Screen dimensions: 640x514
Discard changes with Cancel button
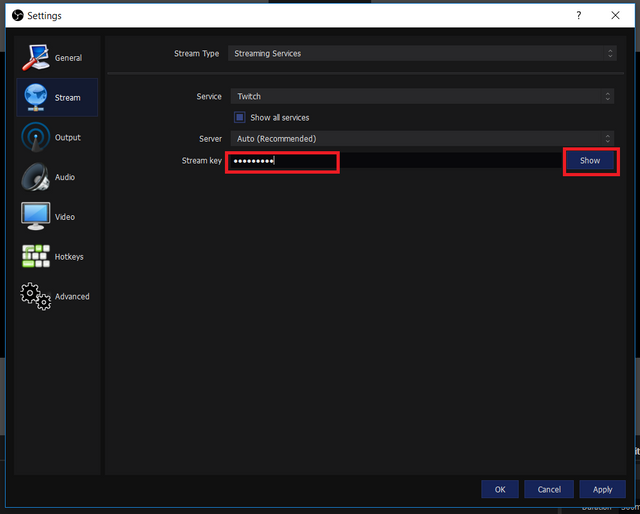(549, 489)
